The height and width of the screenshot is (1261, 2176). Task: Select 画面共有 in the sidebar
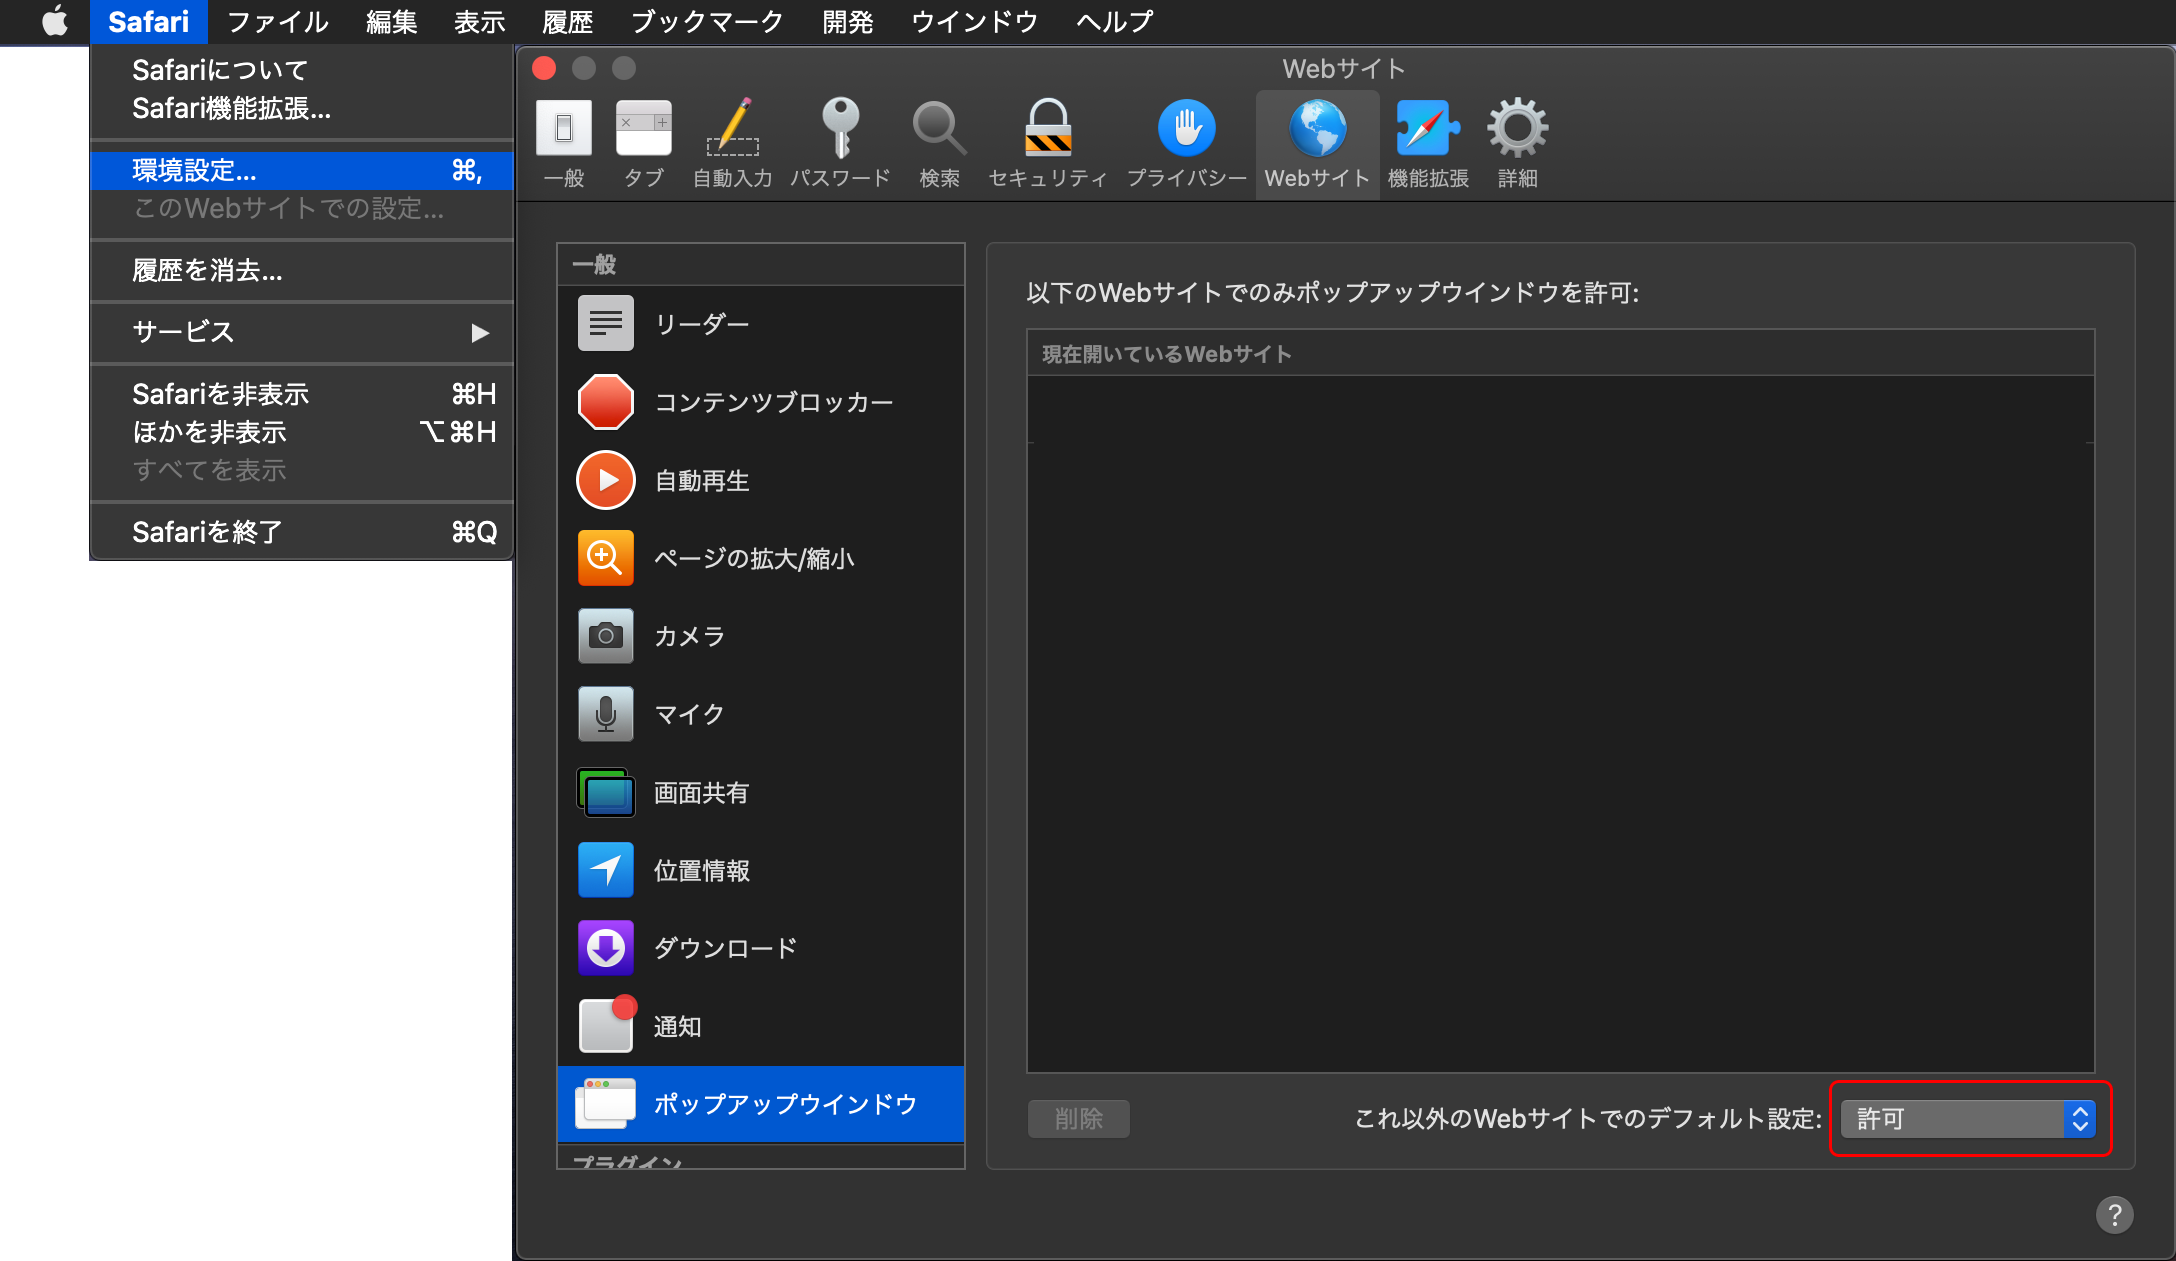coord(760,792)
